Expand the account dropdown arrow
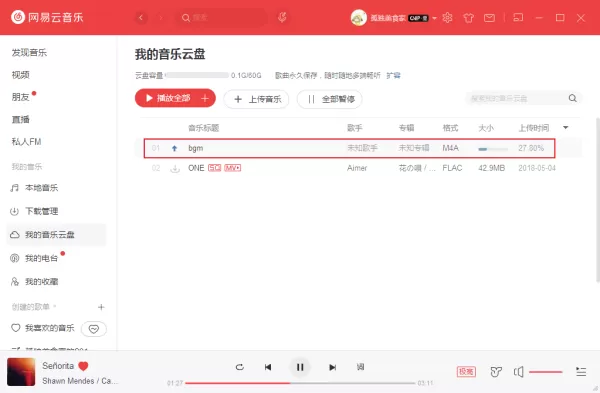This screenshot has height=393, width=600. (x=434, y=18)
